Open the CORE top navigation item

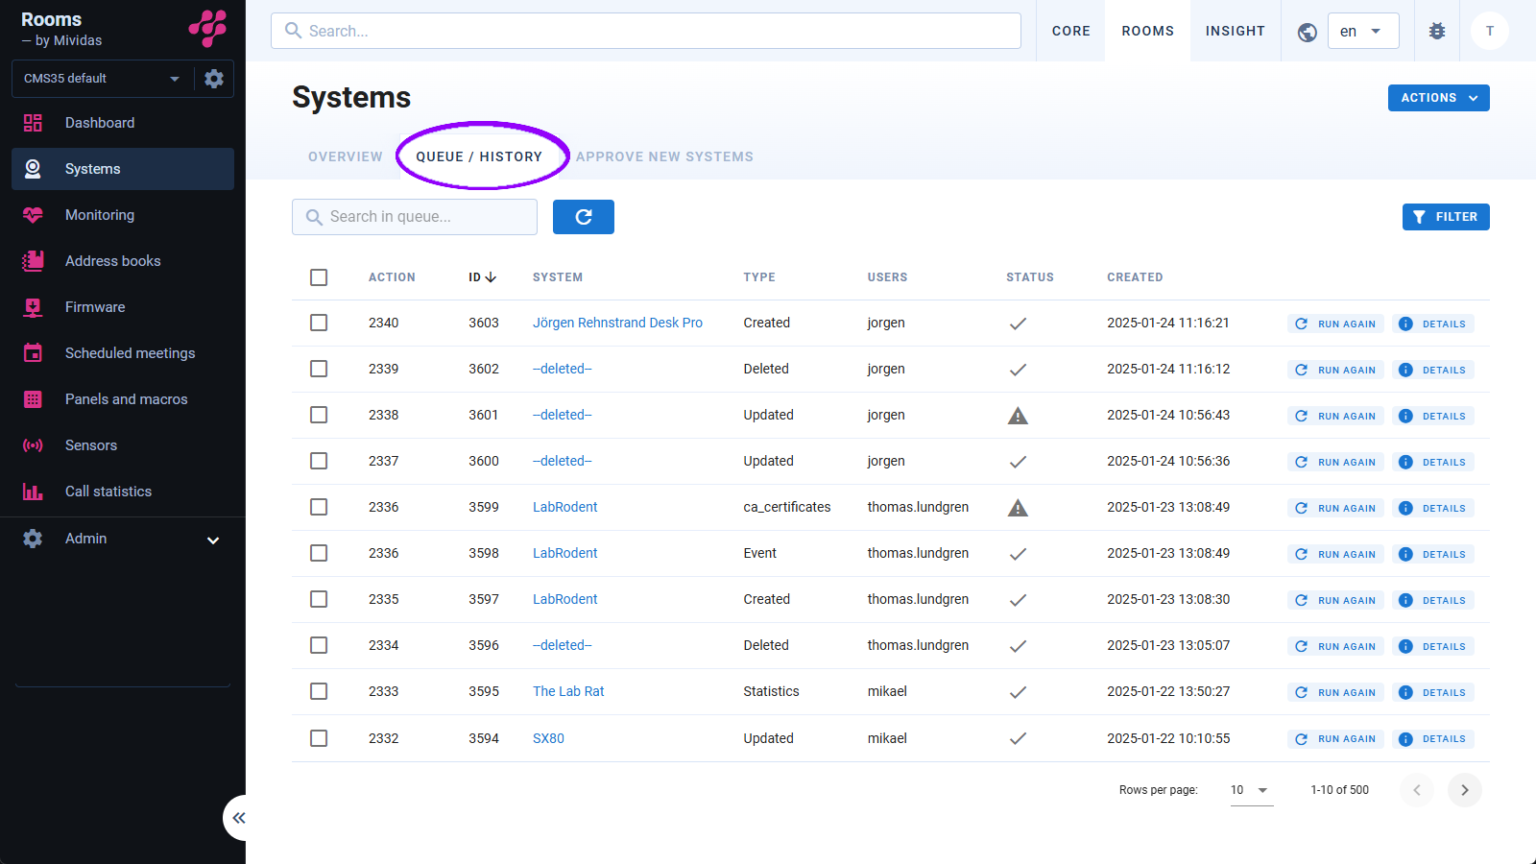pos(1071,31)
